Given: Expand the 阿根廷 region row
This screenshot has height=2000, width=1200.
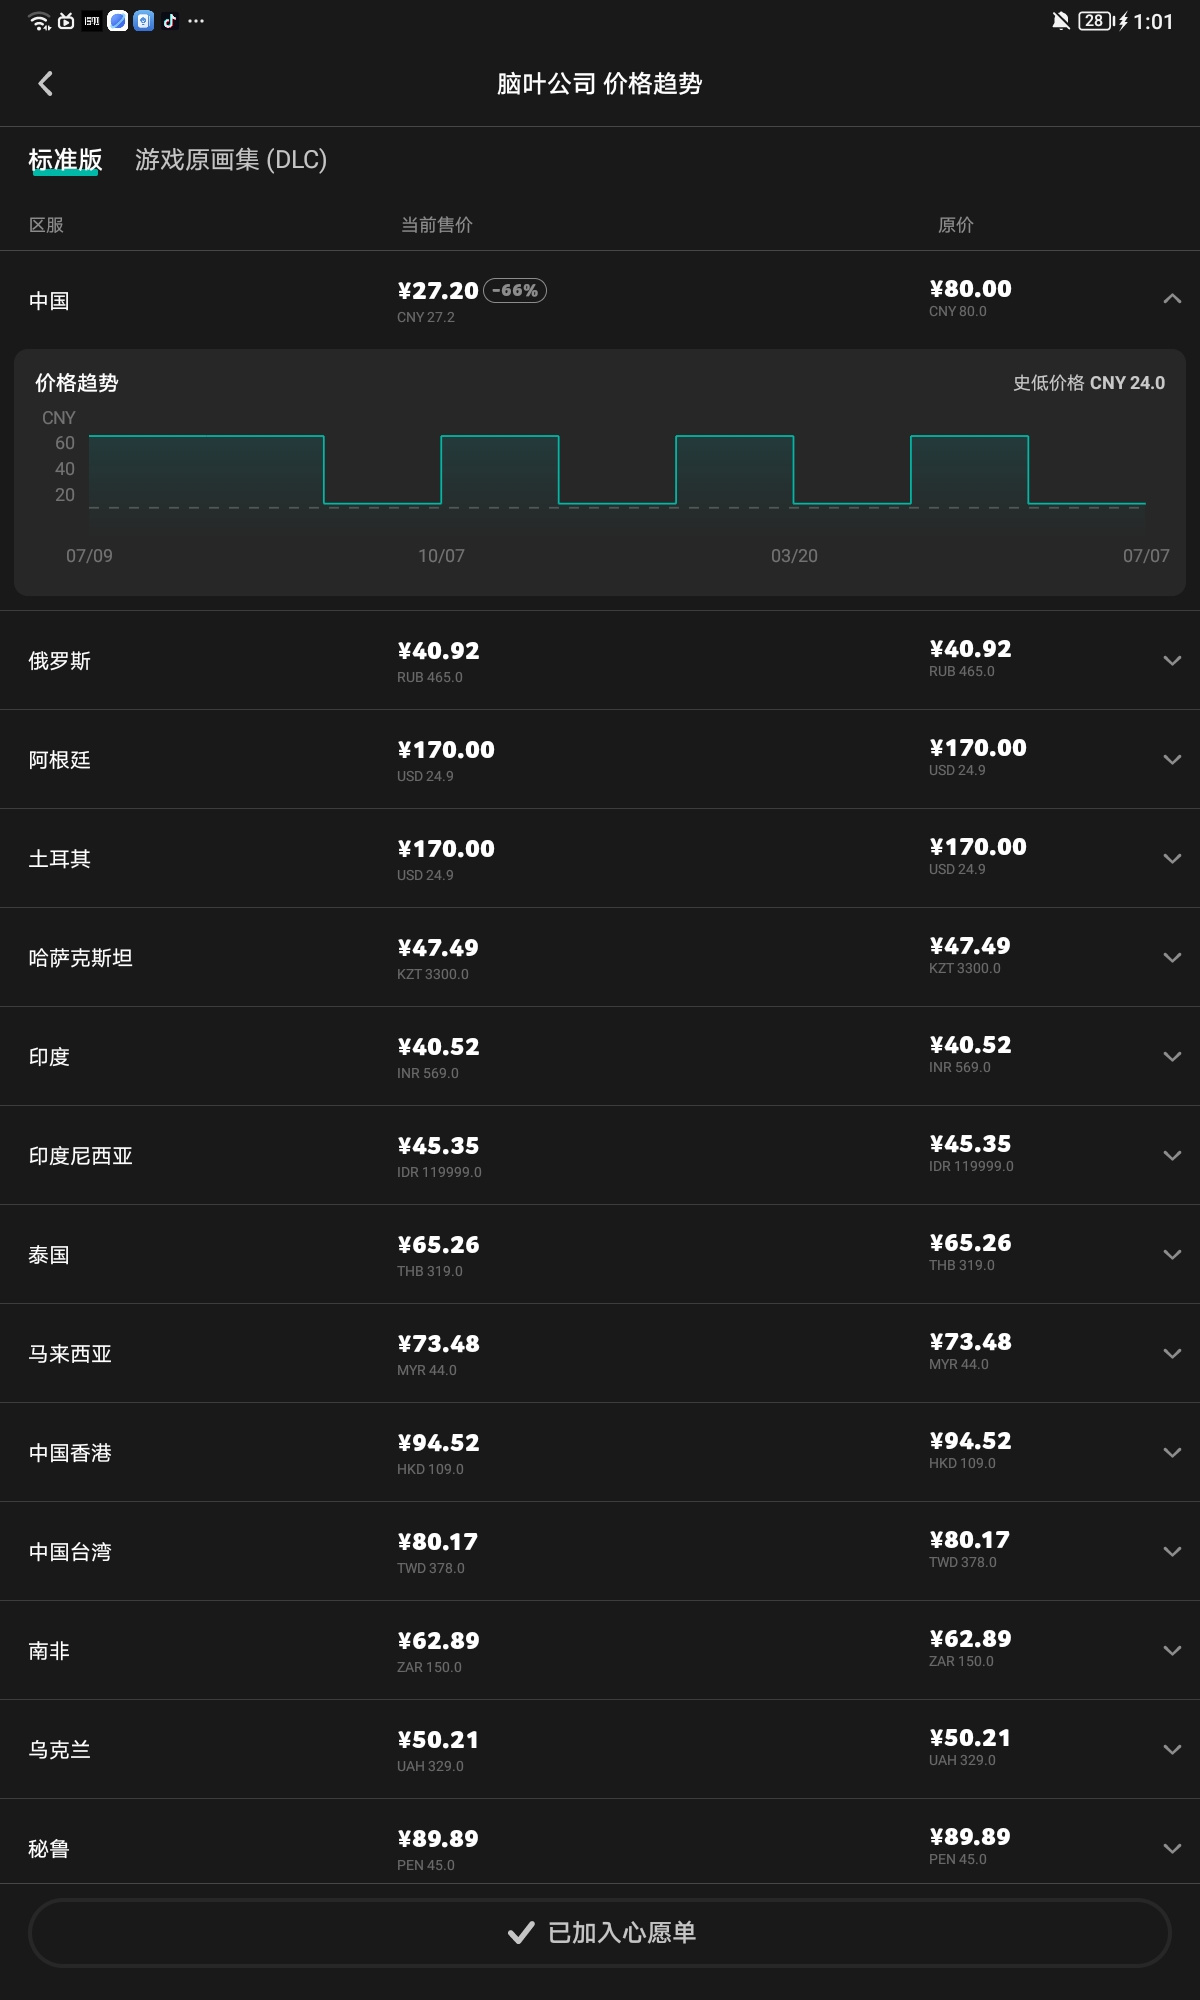Looking at the screenshot, I should coord(1172,759).
